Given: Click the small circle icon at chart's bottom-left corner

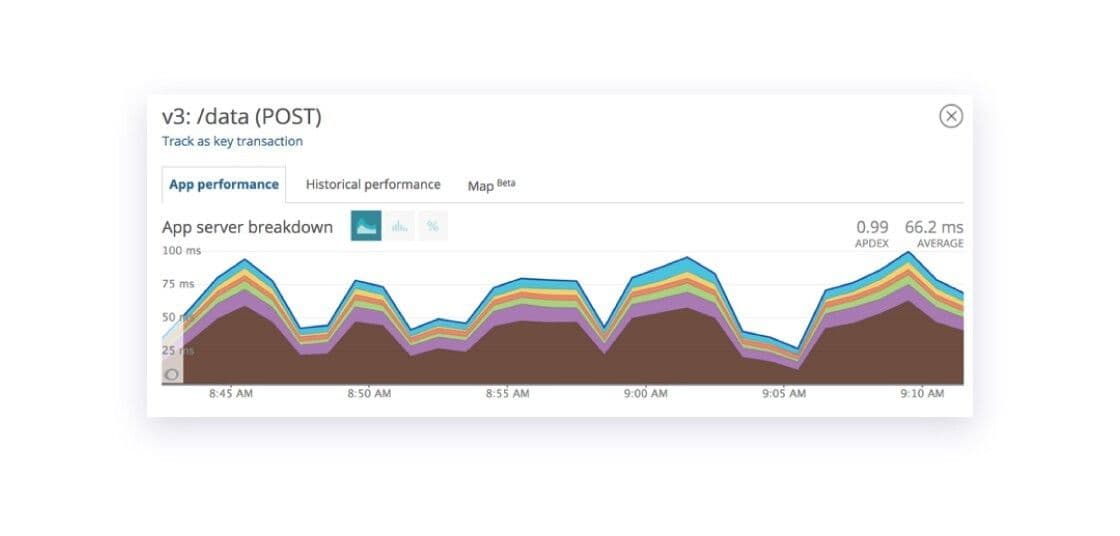Looking at the screenshot, I should pos(172,374).
